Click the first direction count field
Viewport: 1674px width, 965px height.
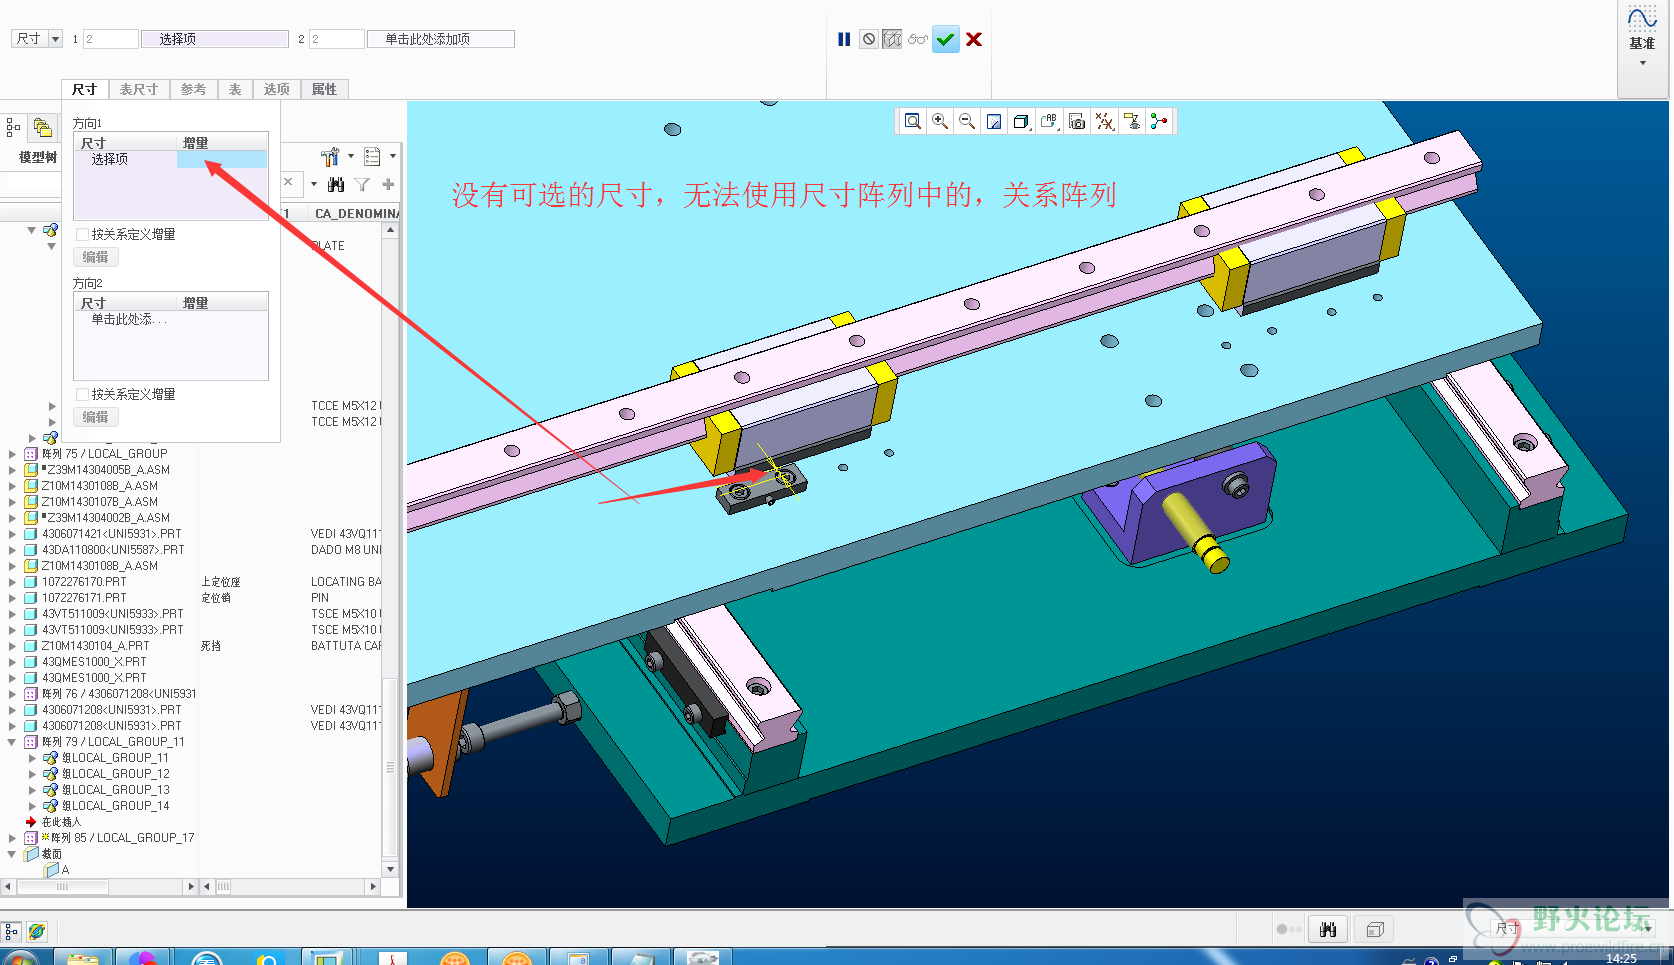click(110, 39)
